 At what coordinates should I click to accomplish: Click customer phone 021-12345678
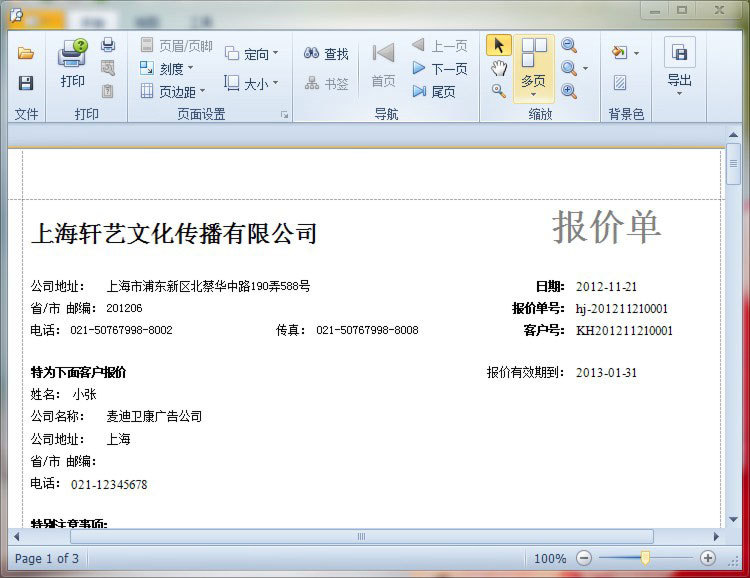pos(109,485)
